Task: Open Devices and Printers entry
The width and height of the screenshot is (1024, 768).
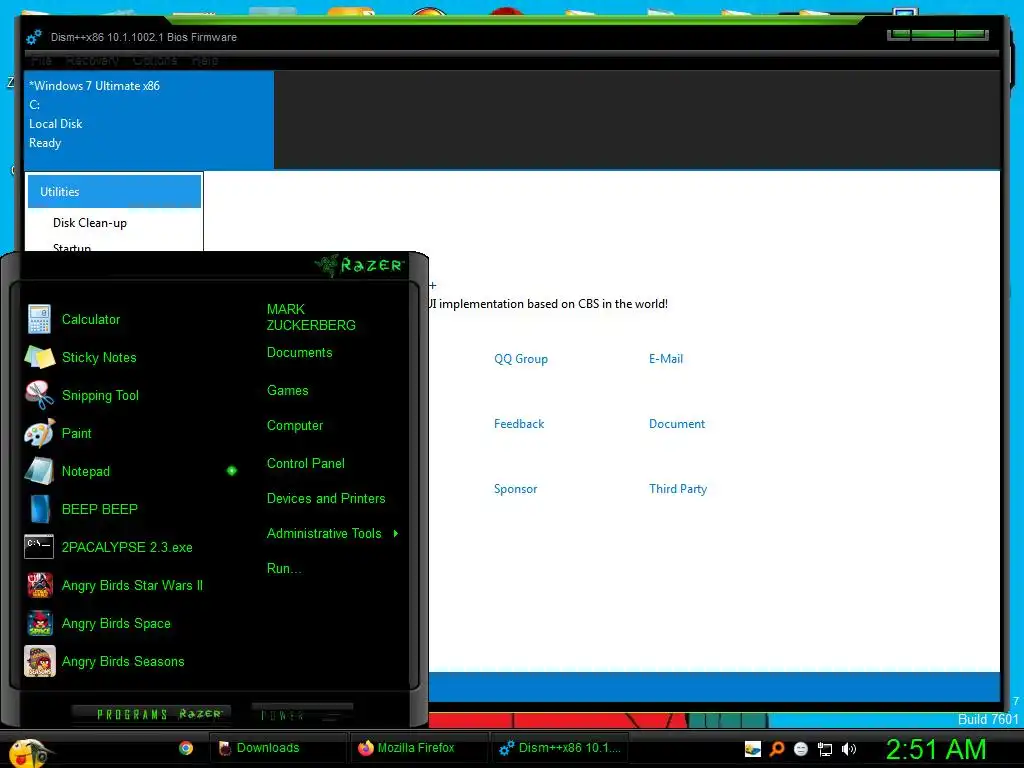Action: pos(326,499)
